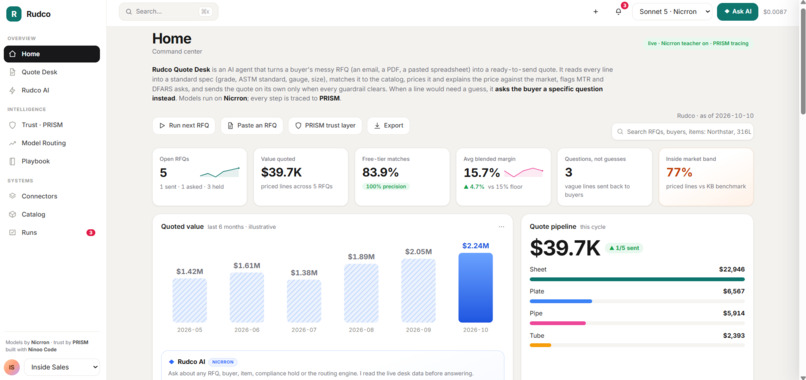806x380 pixels.
Task: Open the Avg blended margin card
Action: pos(503,177)
